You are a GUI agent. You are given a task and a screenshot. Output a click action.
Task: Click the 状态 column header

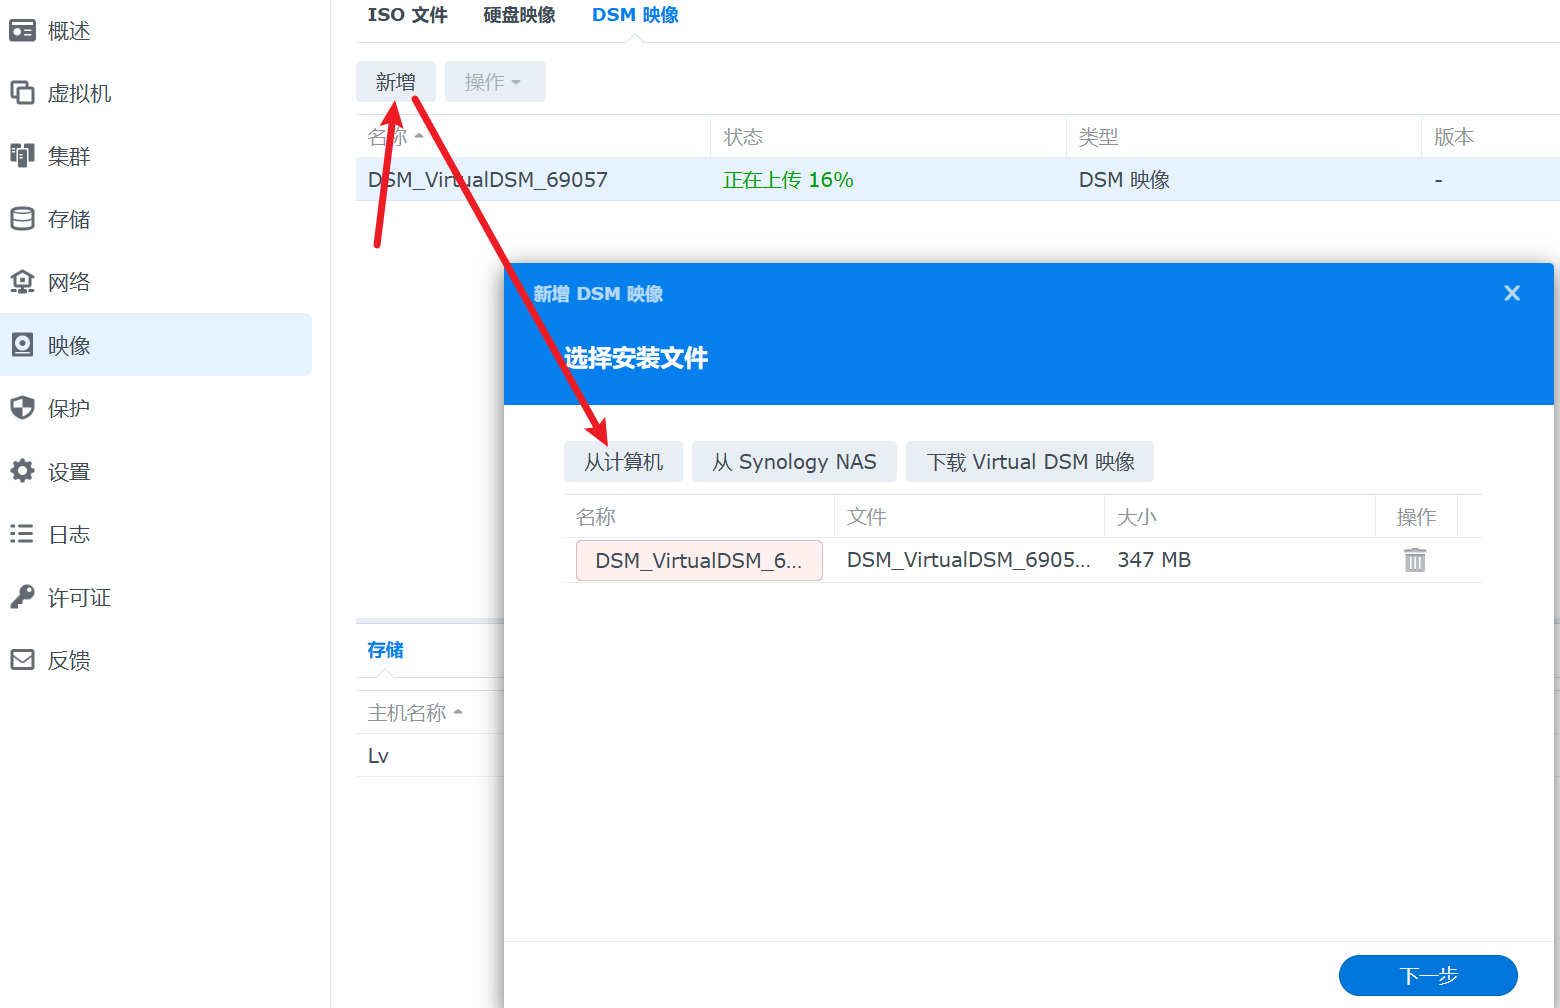click(888, 137)
